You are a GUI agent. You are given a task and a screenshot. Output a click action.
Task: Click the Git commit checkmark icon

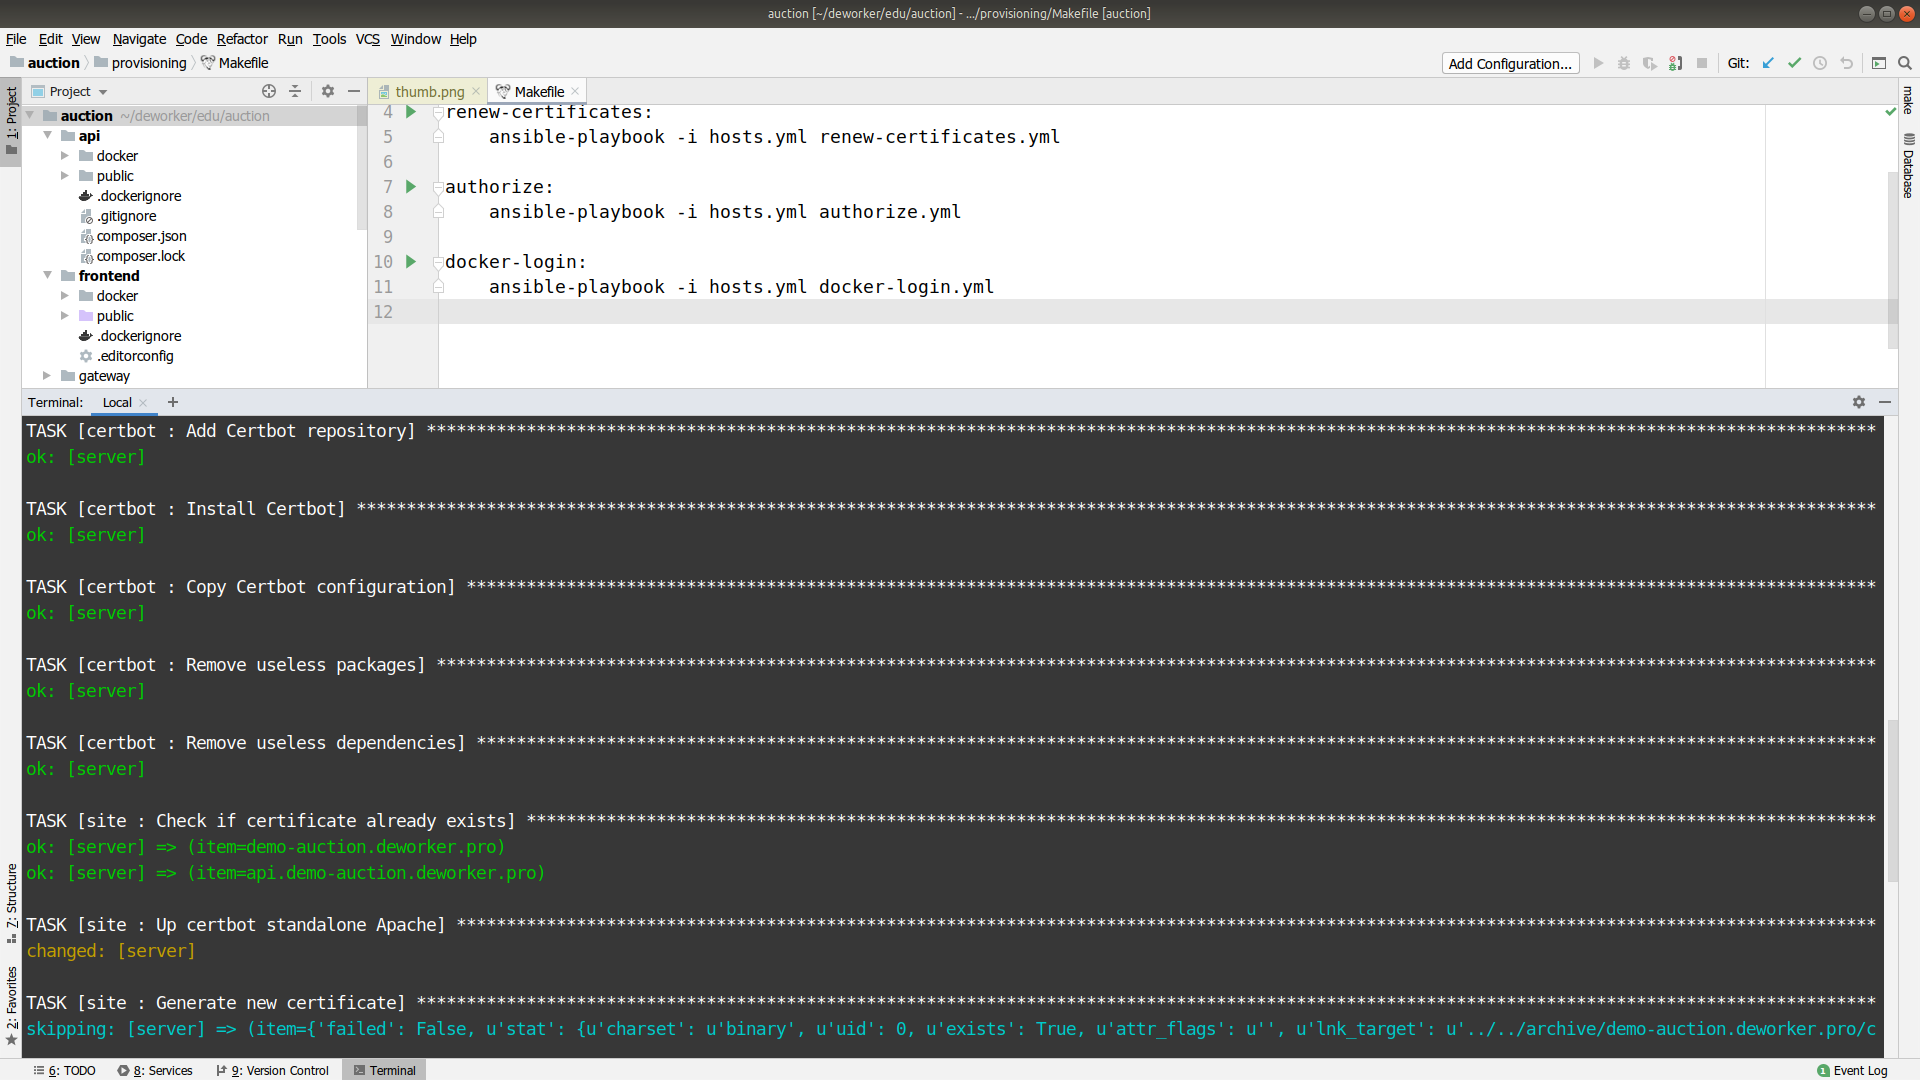coord(1794,63)
